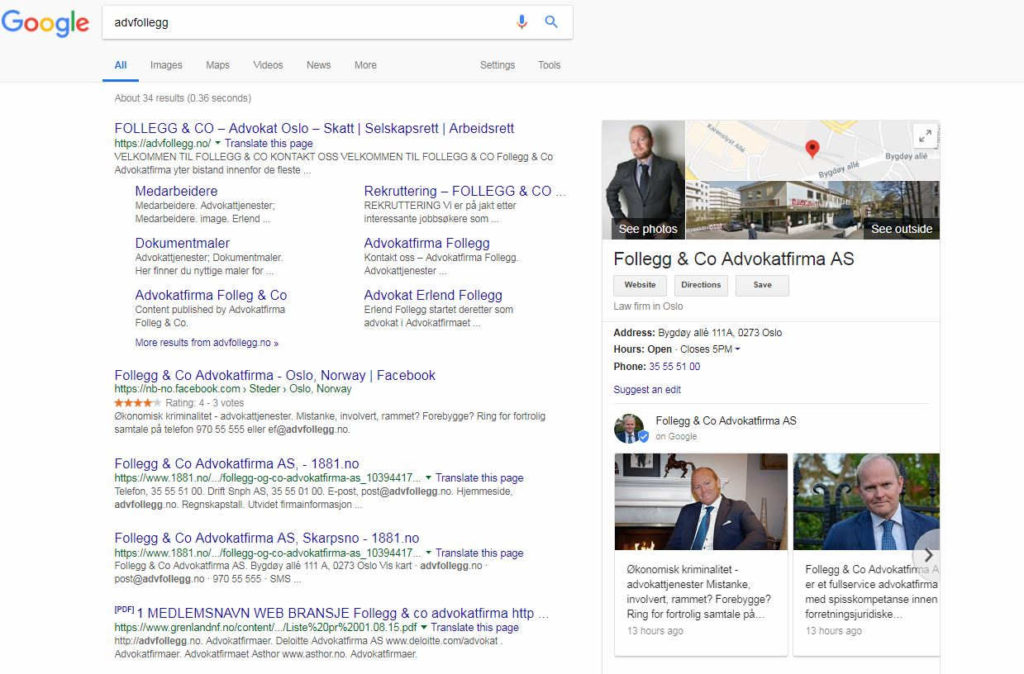Open the More search categories dropdown
Screen dimensions: 1024x674
pos(365,64)
